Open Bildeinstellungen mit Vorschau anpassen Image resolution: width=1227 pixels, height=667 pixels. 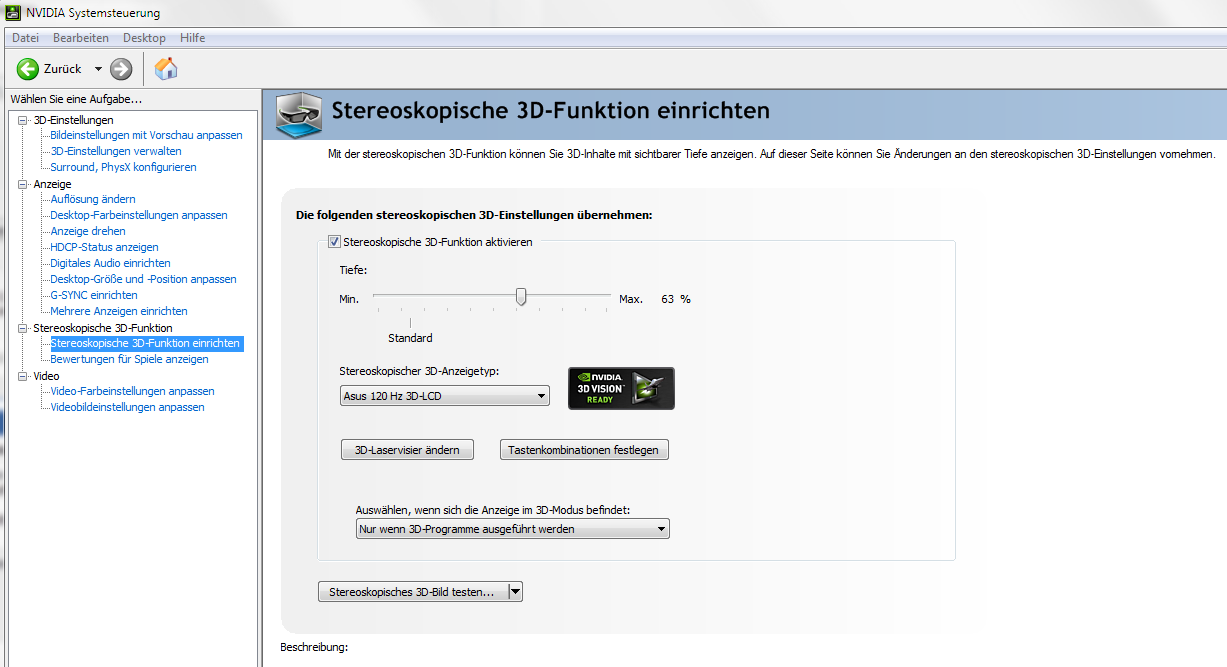pyautogui.click(x=146, y=135)
